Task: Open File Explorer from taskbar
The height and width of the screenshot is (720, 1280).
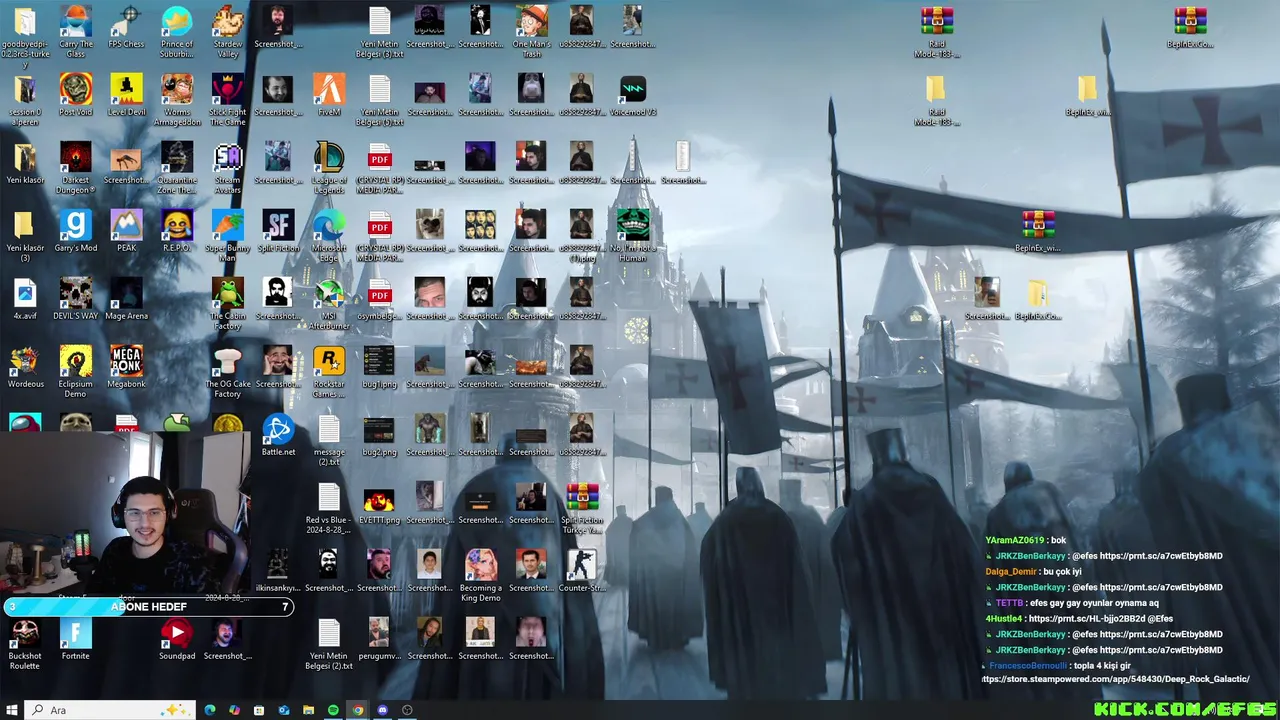Action: coord(309,710)
